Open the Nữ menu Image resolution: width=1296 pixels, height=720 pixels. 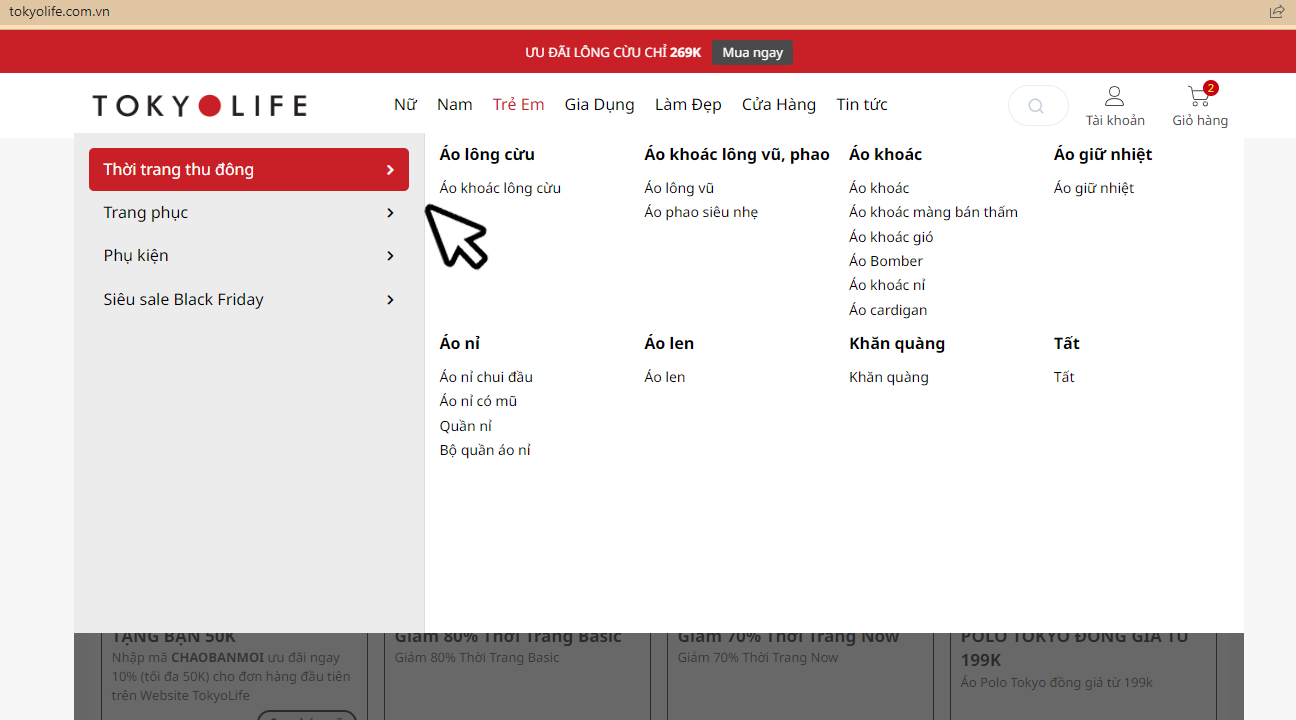tap(405, 105)
